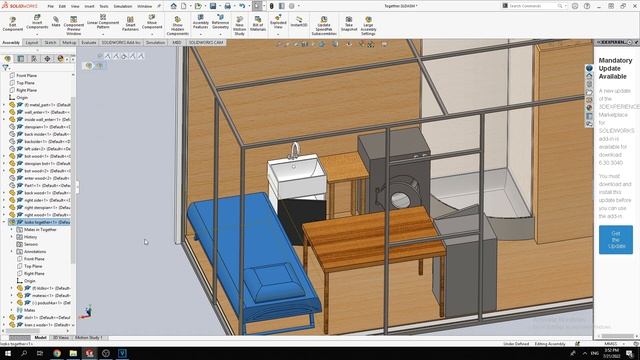Screen dimensions: 640x360
Task: Select the Move Component tool
Action: pyautogui.click(x=152, y=22)
